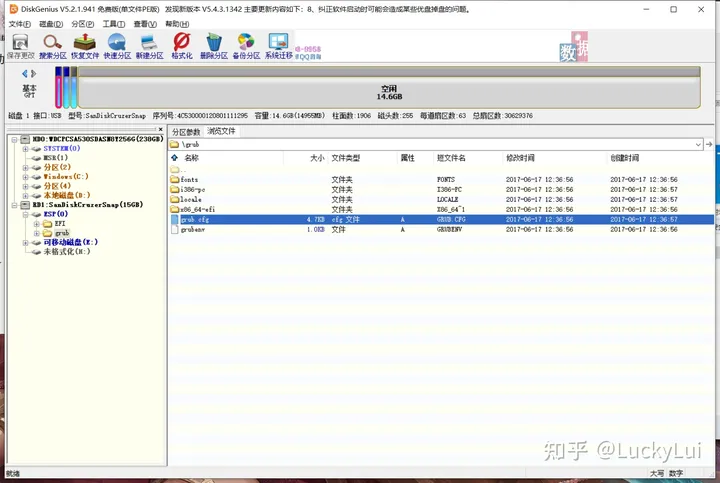Open the 搜索分区 (Search Partition) tool
Viewport: 720px width, 483px height.
[x=53, y=47]
